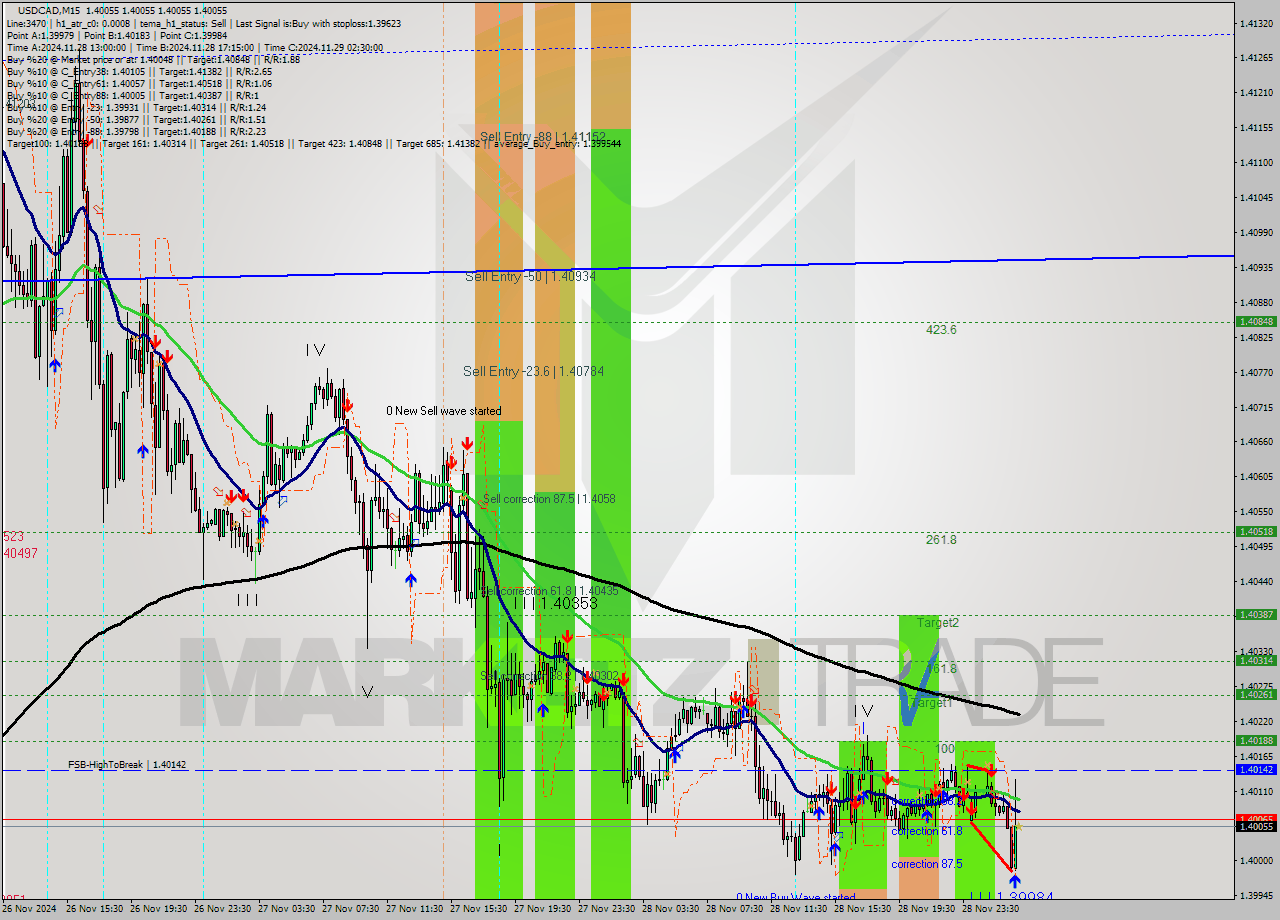
Task: Click the green 0 New Buy Wave started text
Action: coord(797,898)
